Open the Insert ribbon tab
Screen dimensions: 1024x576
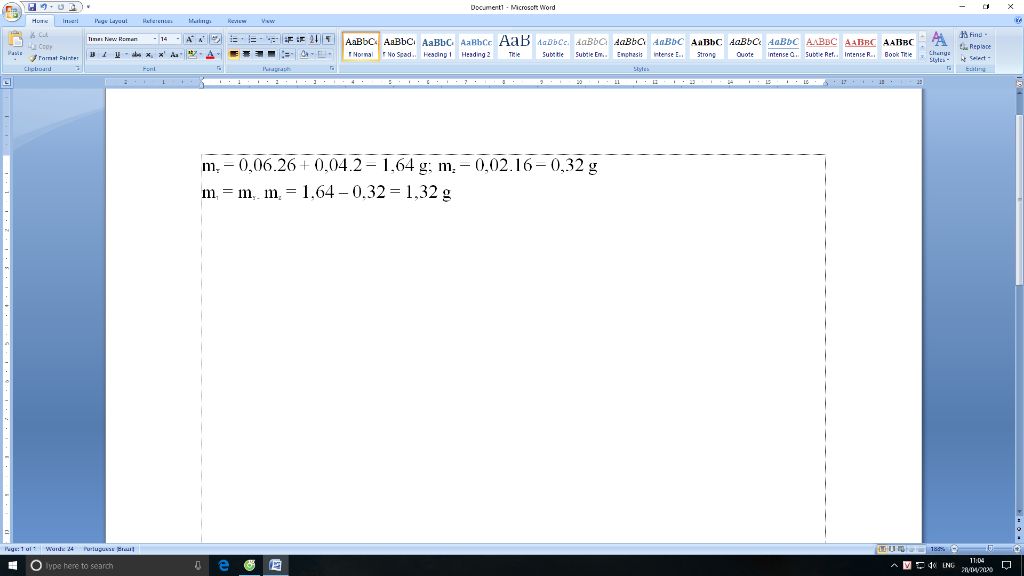point(71,21)
